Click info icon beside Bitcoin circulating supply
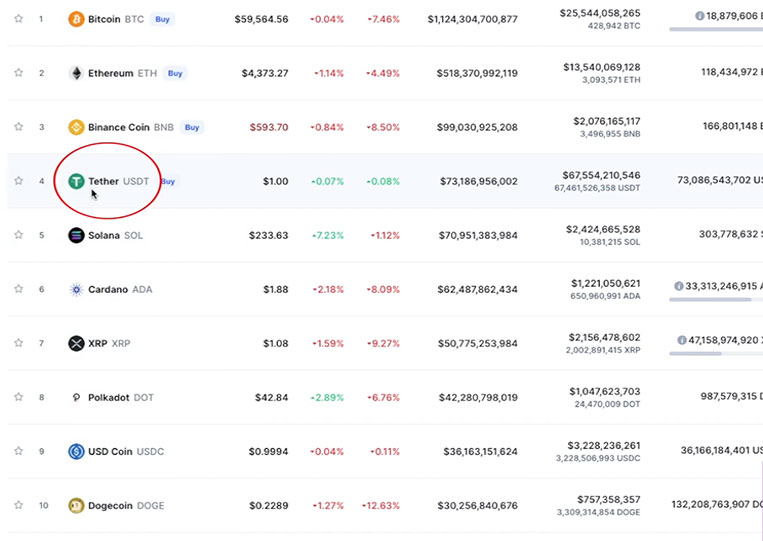 pos(699,16)
